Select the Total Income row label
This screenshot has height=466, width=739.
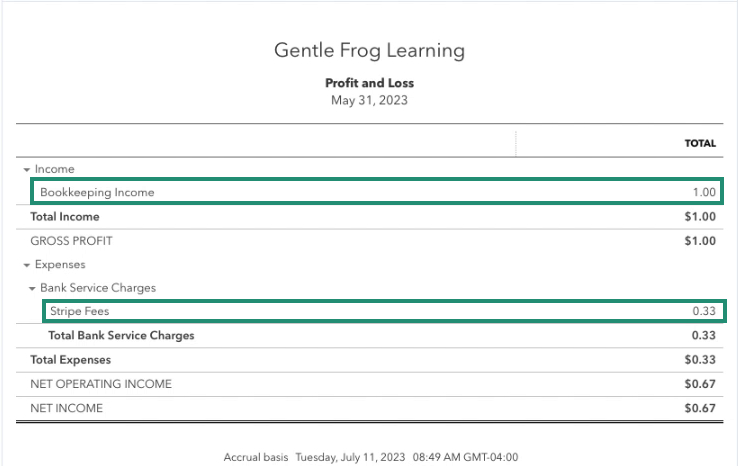click(x=65, y=217)
